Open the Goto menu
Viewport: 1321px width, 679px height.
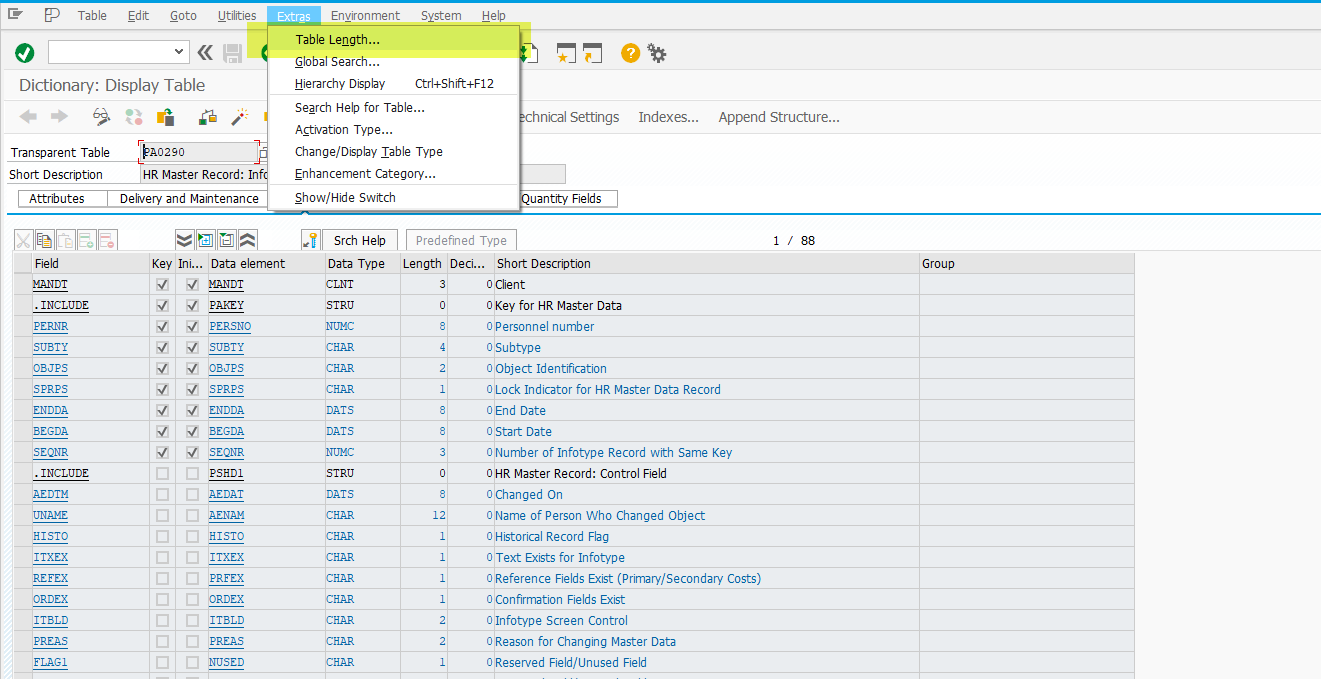pyautogui.click(x=183, y=16)
